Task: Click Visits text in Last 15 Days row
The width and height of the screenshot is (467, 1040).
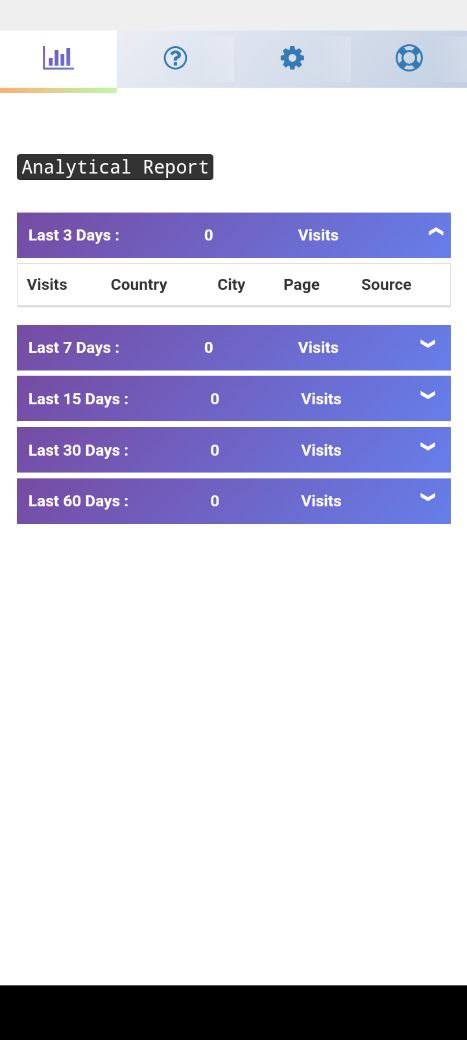Action: coord(321,399)
